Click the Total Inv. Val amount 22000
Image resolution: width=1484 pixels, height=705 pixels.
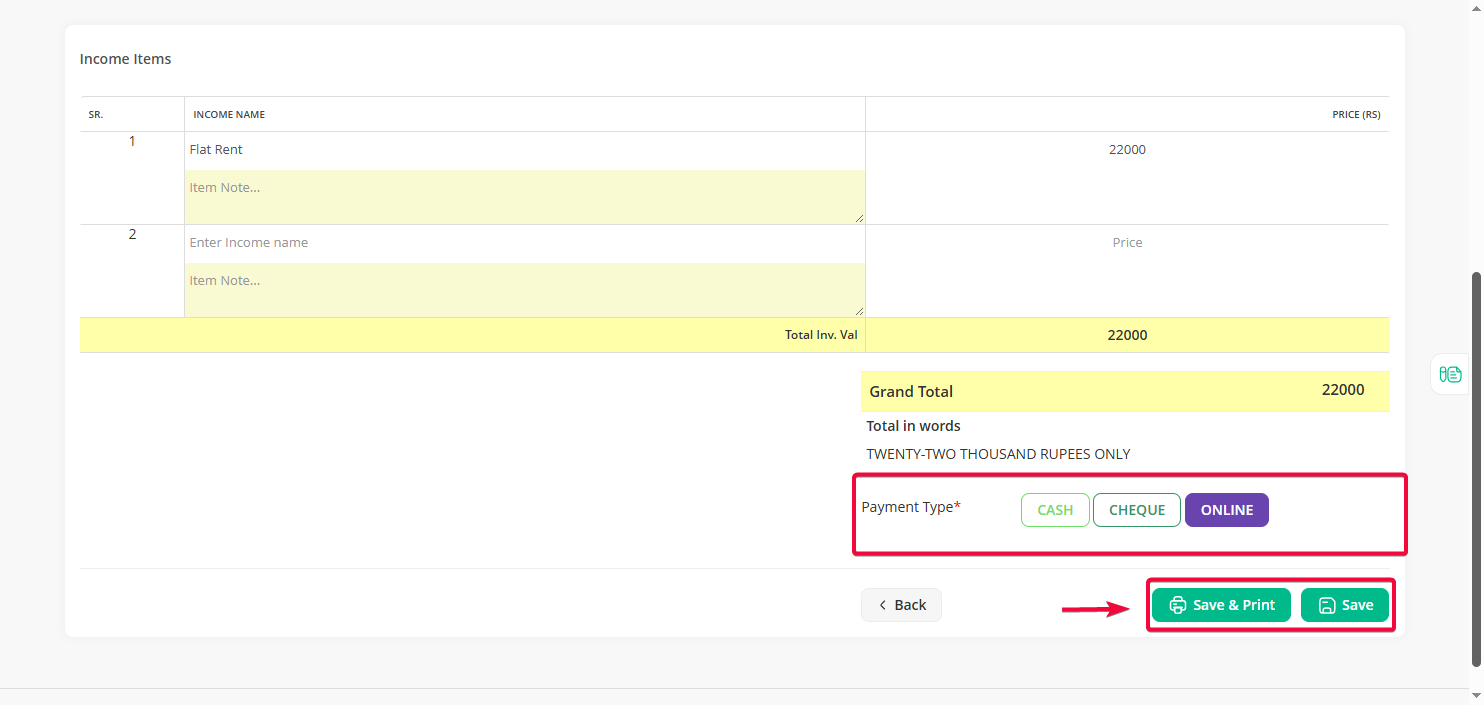(x=1127, y=335)
